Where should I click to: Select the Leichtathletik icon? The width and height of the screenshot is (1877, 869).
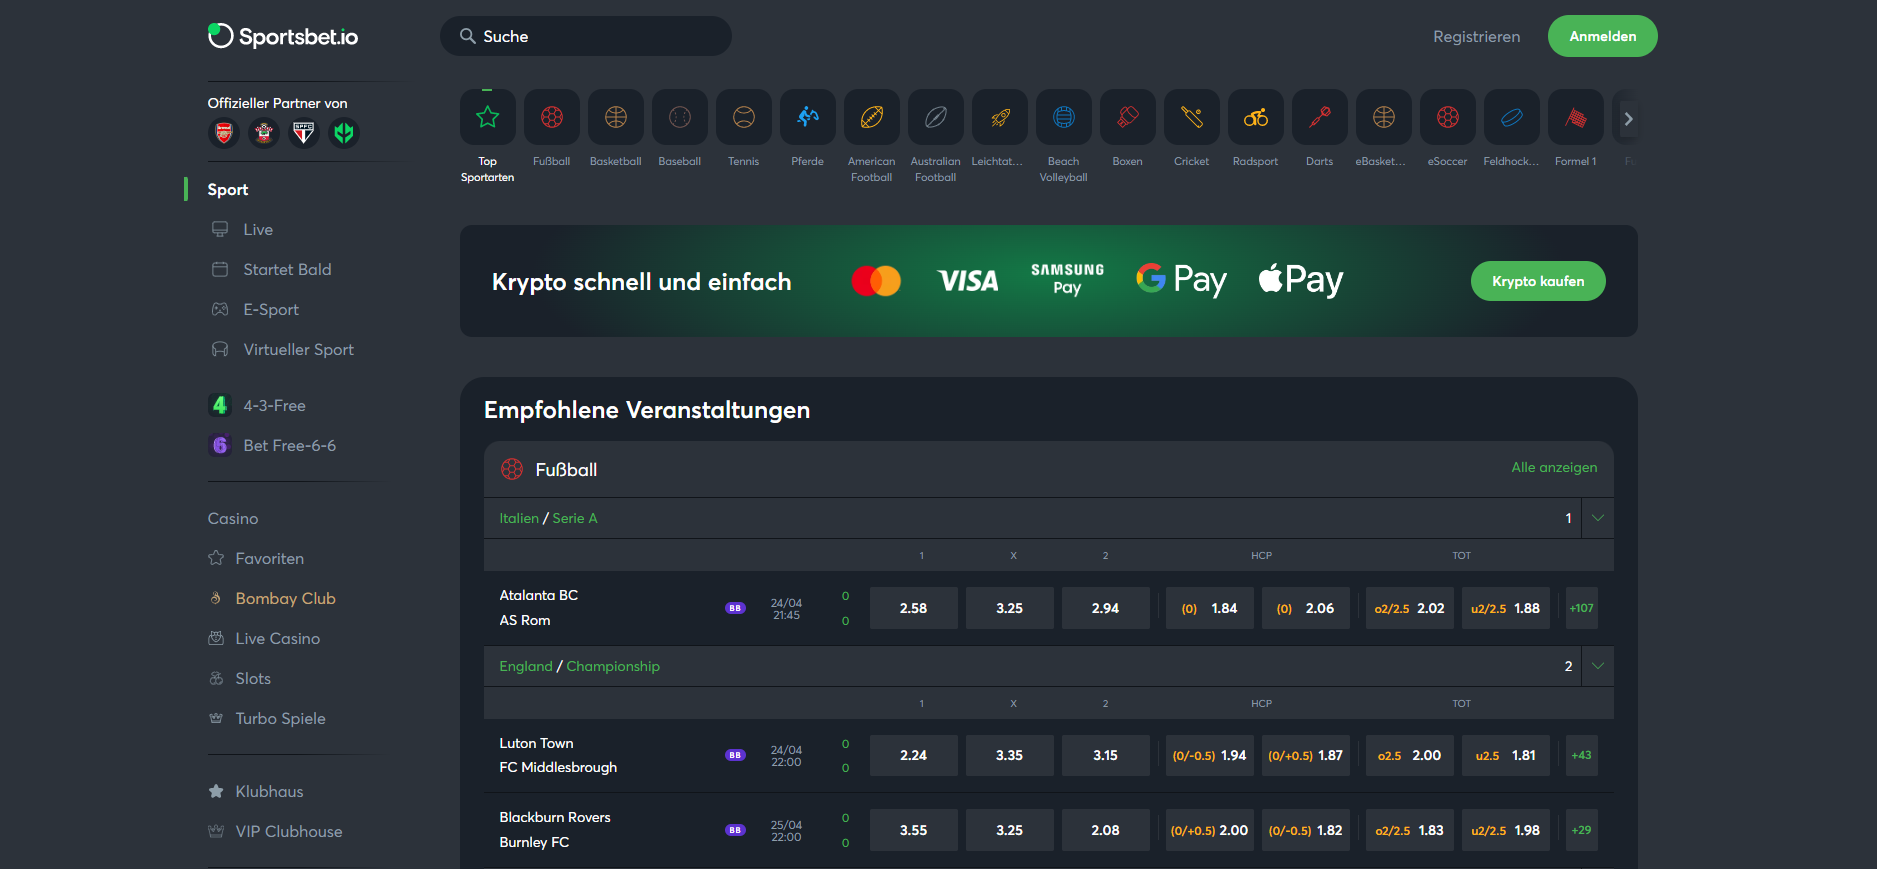[1000, 118]
